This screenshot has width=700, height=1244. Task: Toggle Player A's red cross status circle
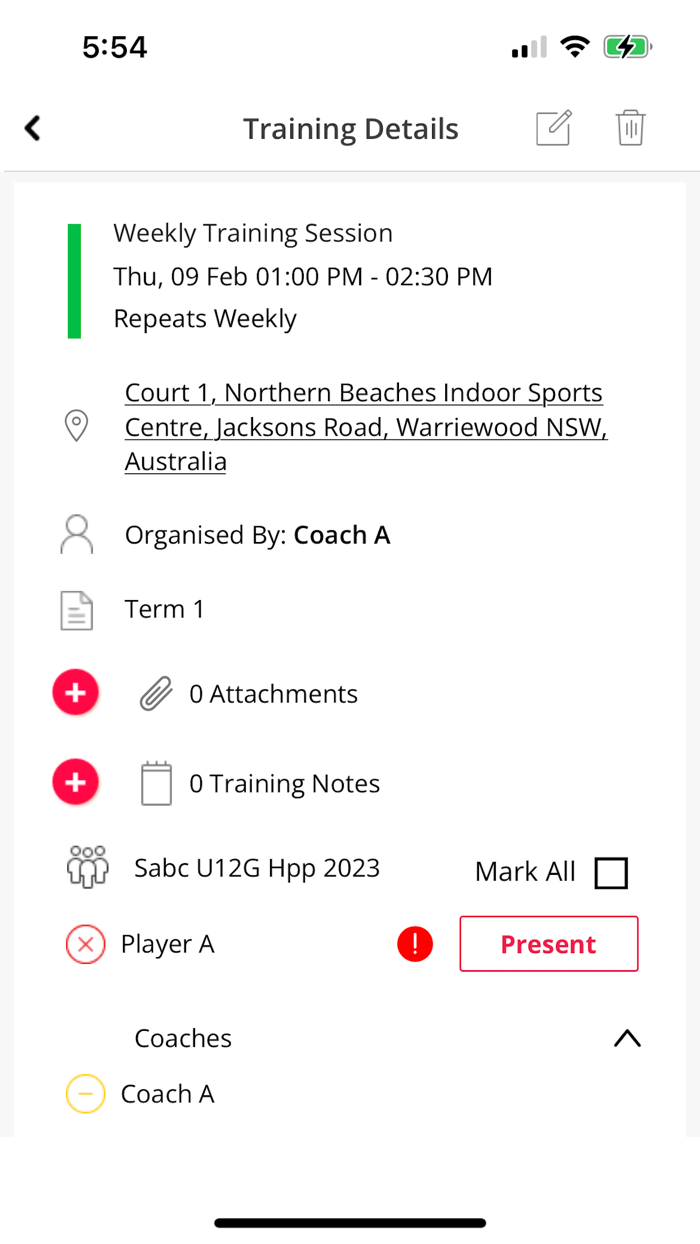click(x=86, y=943)
